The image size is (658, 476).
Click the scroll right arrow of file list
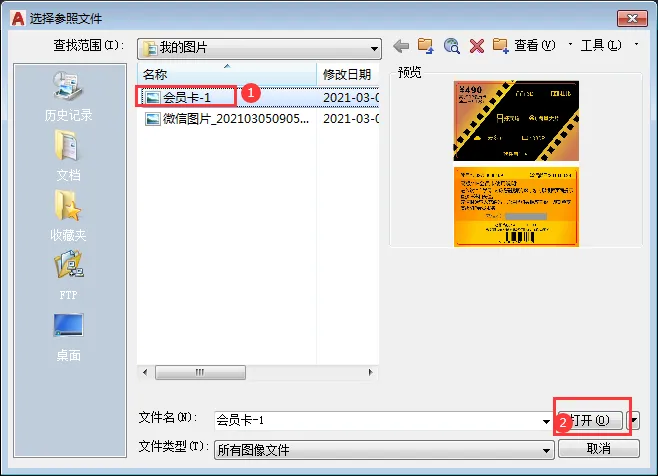[370, 372]
